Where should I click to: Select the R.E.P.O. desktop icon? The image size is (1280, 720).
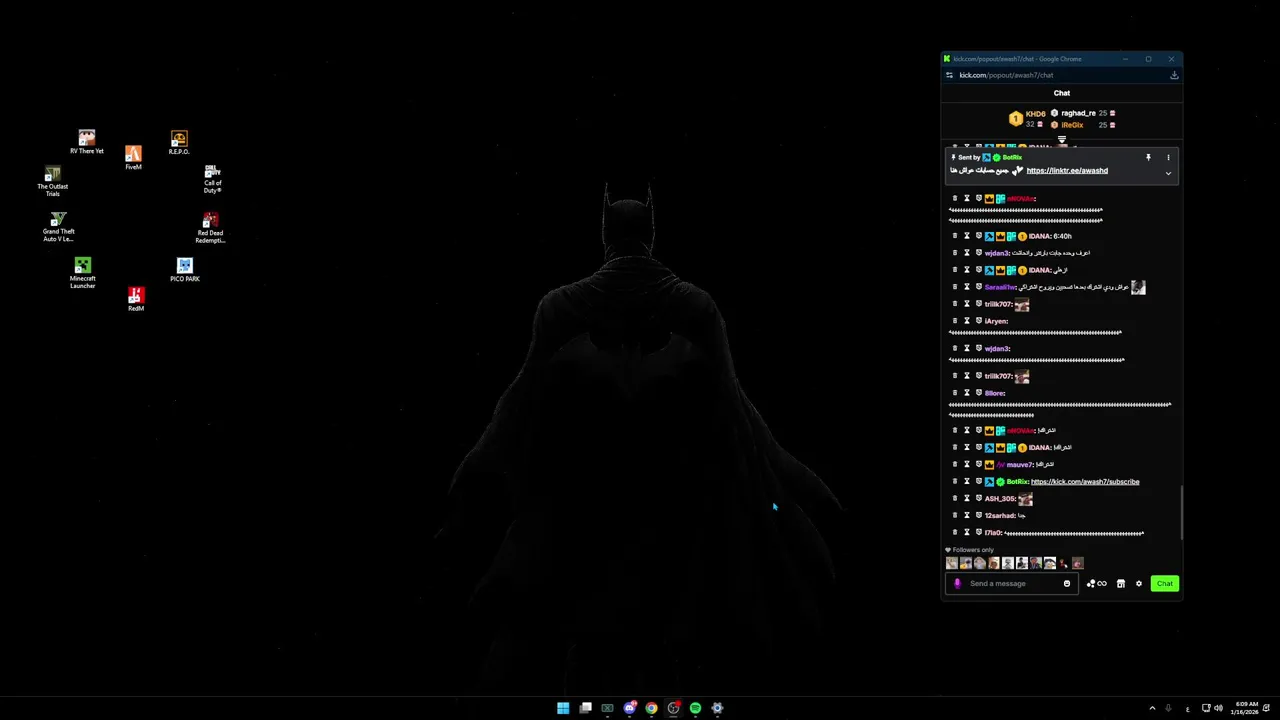point(179,142)
